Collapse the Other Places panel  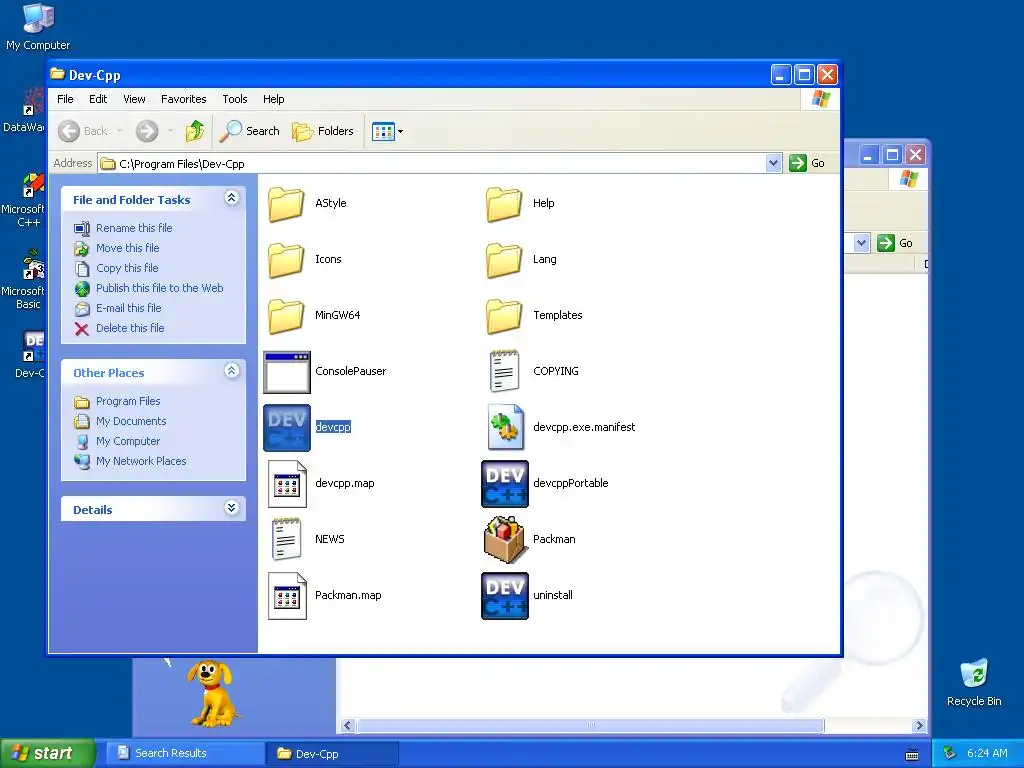[x=232, y=371]
